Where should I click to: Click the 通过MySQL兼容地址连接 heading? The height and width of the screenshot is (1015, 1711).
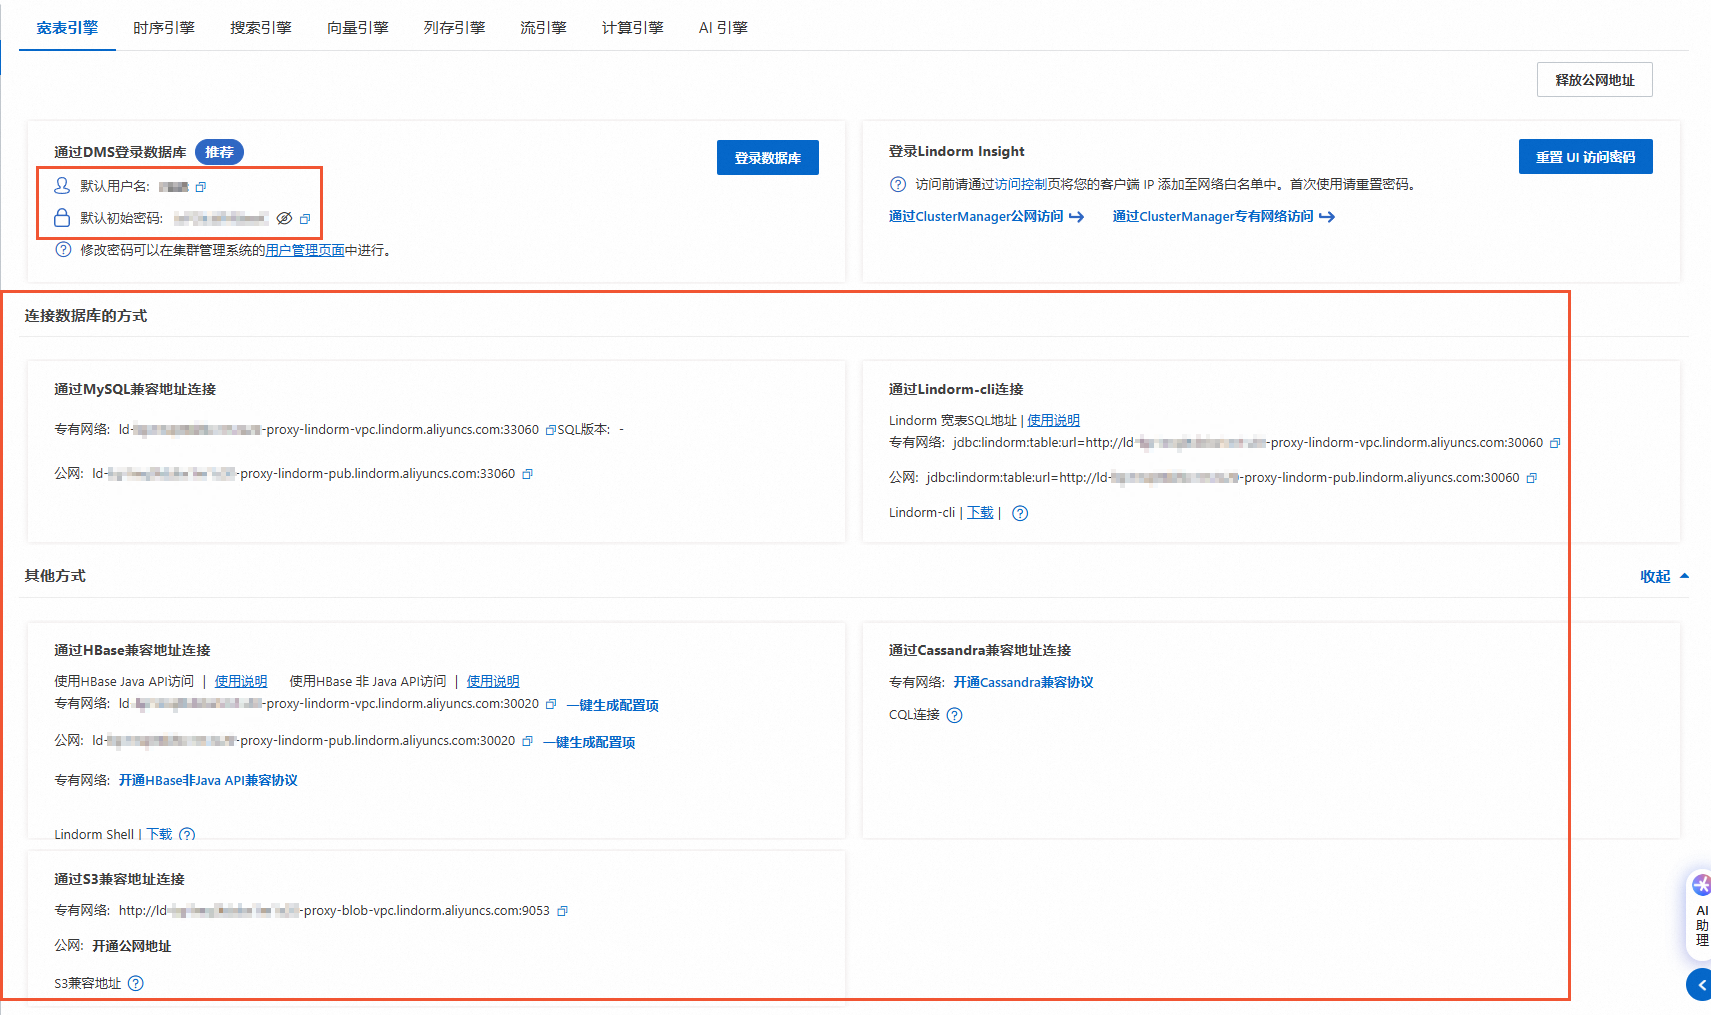[x=135, y=390]
